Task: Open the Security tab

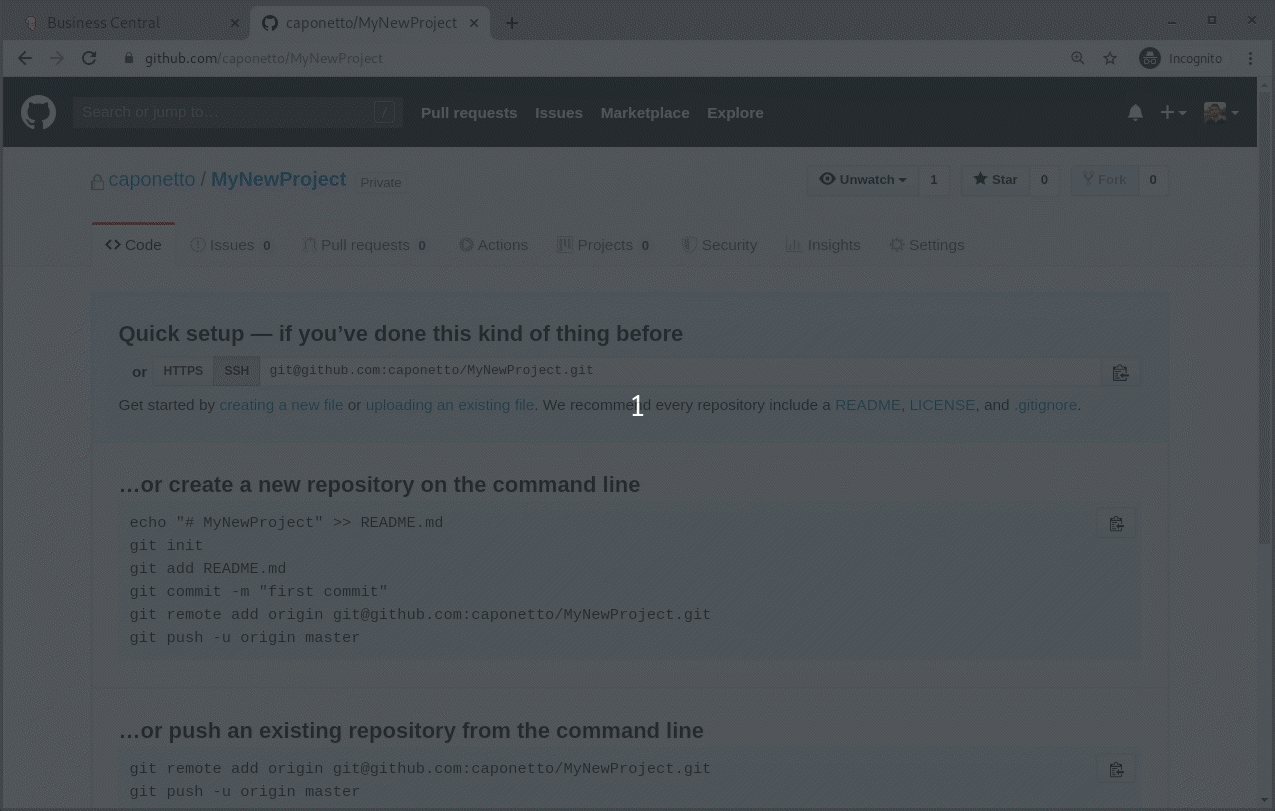Action: tap(719, 245)
